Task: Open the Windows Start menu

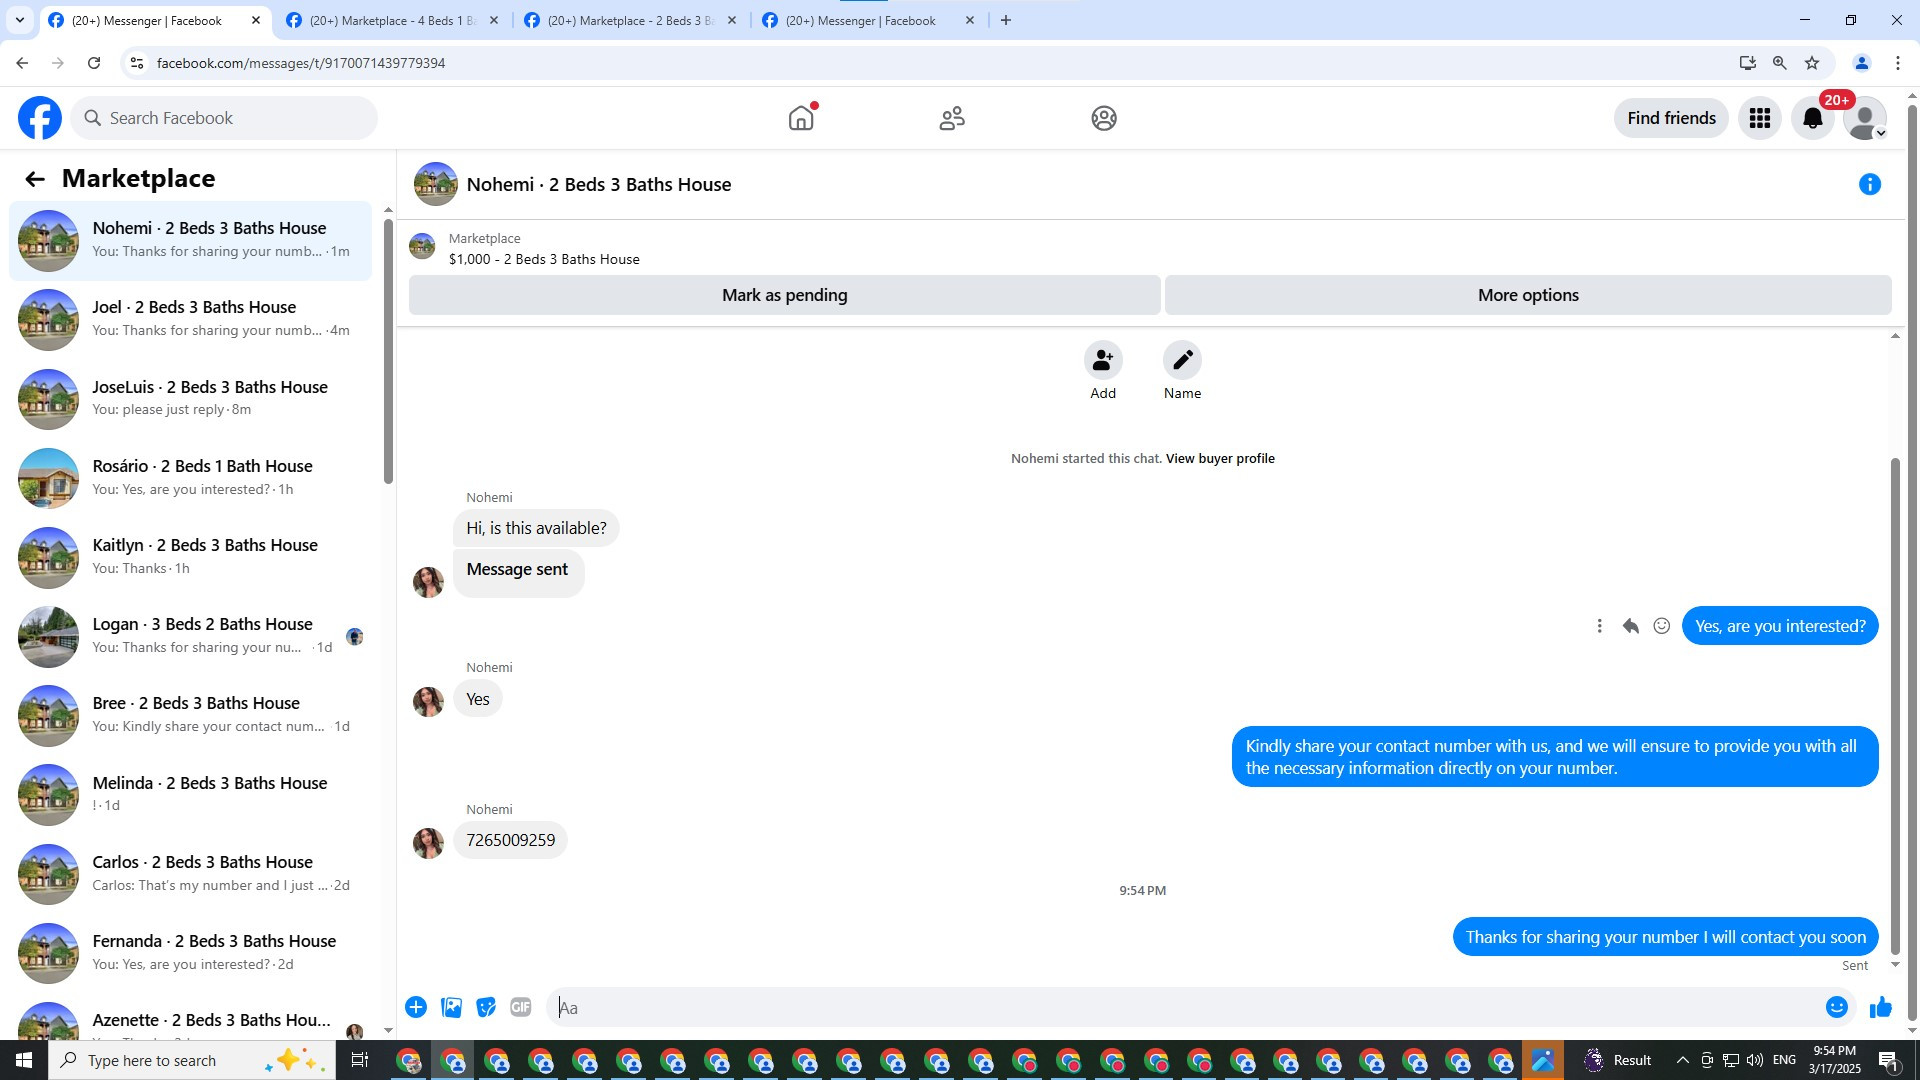Action: (x=24, y=1060)
